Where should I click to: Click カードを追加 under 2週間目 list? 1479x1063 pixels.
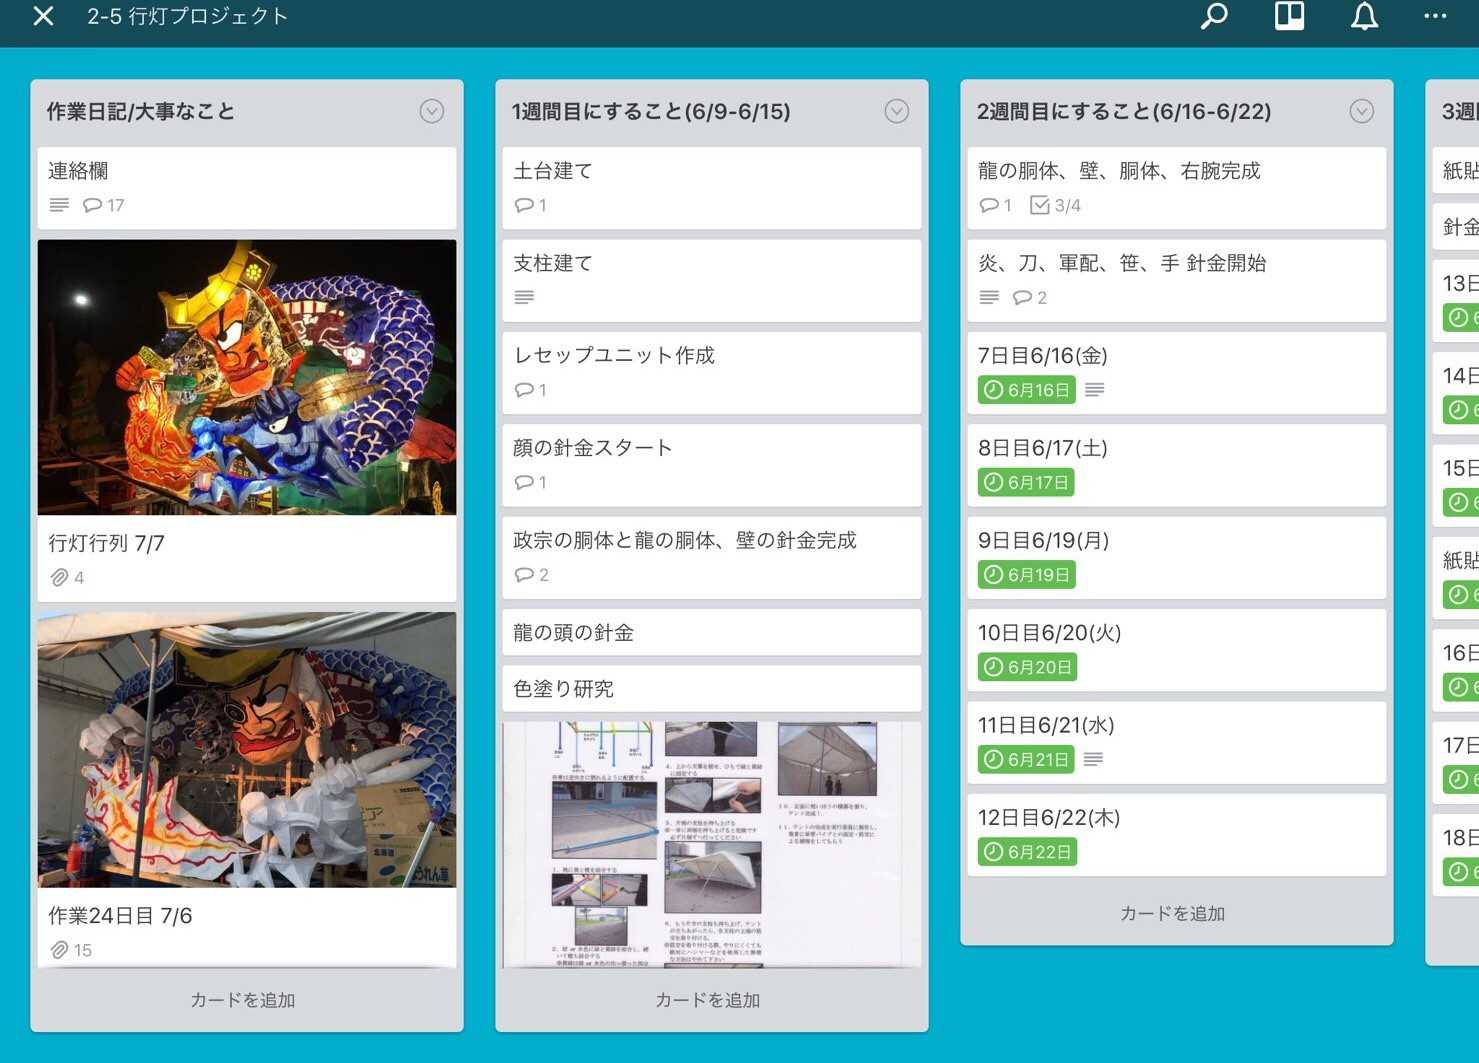[x=1172, y=913]
